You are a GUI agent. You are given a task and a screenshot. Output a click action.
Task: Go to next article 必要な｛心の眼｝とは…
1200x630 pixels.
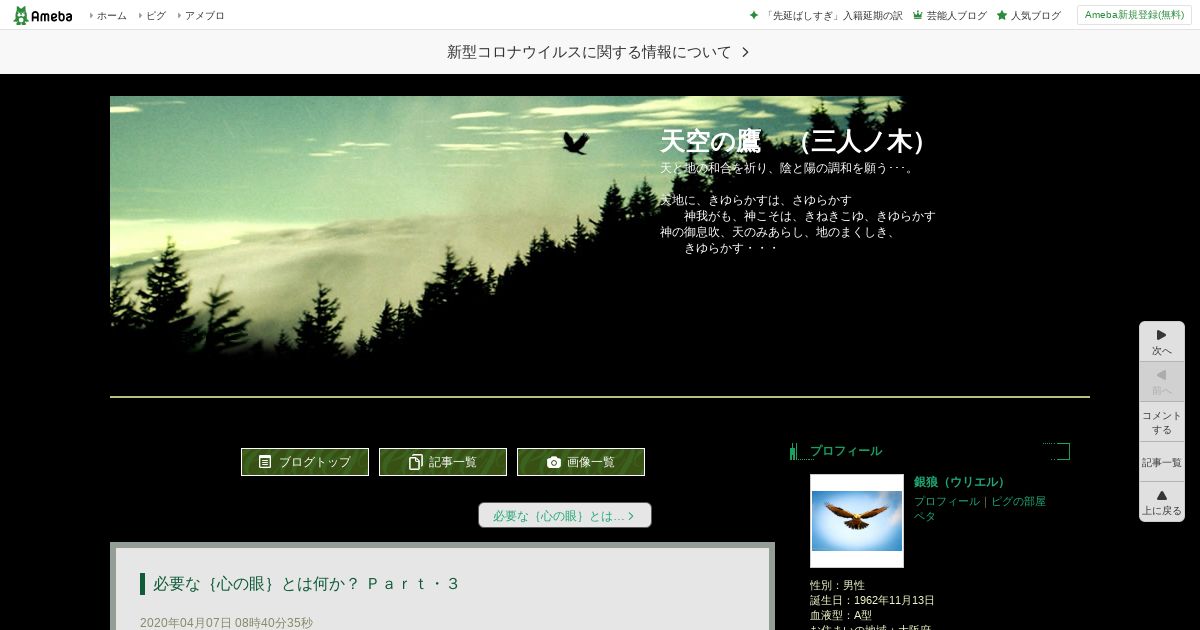point(565,515)
